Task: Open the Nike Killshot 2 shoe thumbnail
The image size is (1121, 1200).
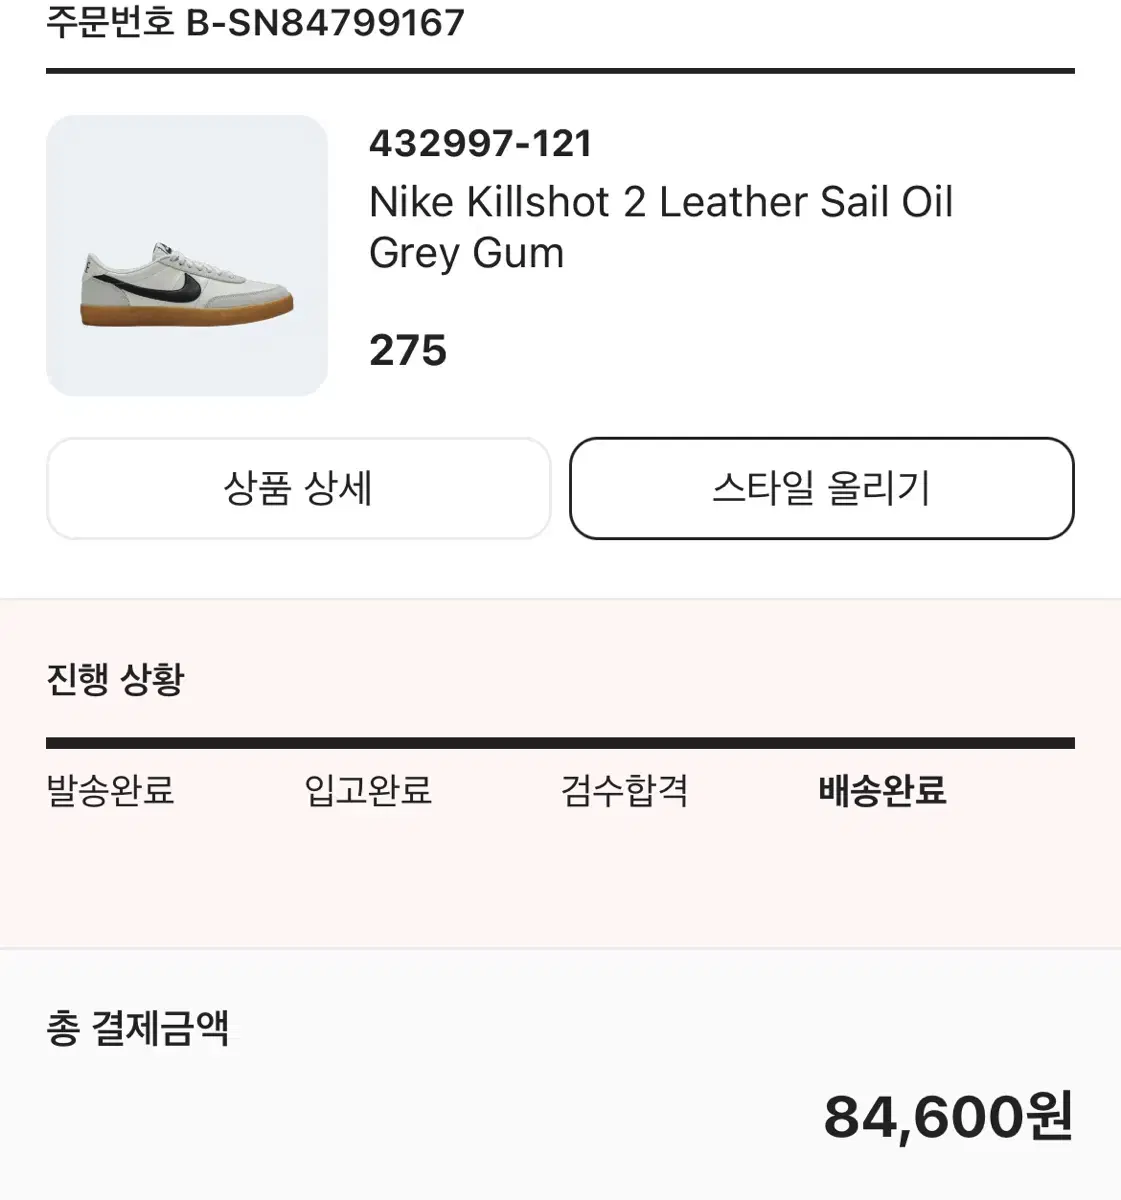Action: [187, 256]
